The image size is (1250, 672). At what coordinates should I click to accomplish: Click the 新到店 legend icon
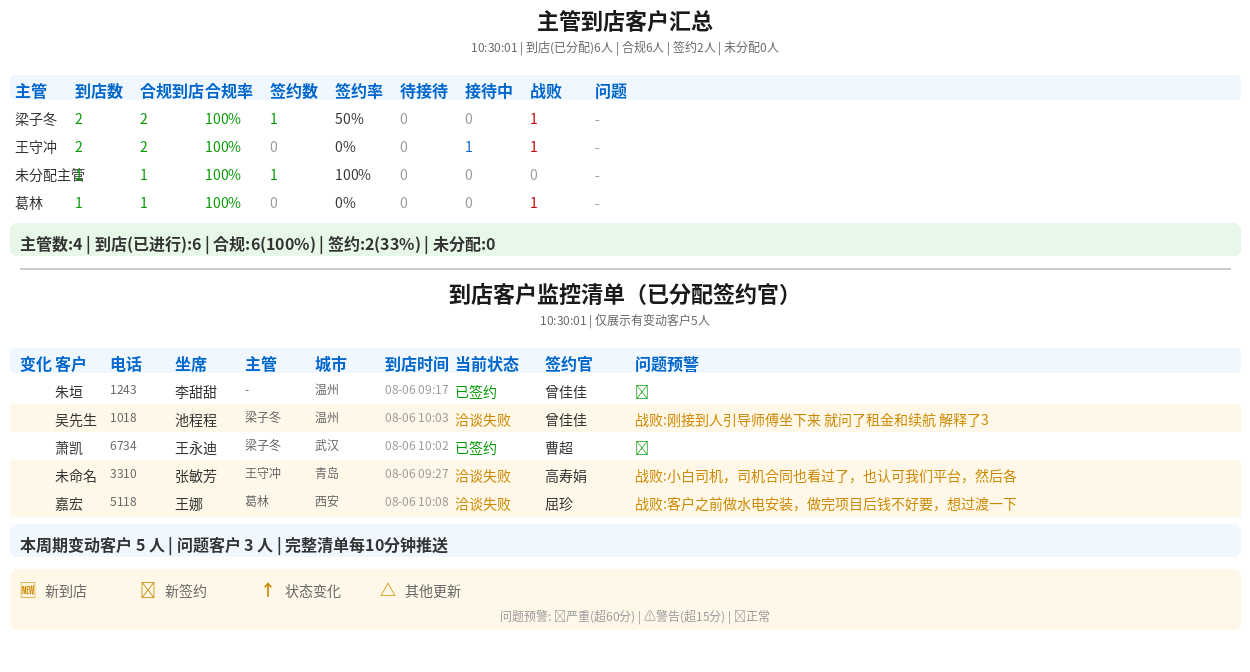[28, 590]
